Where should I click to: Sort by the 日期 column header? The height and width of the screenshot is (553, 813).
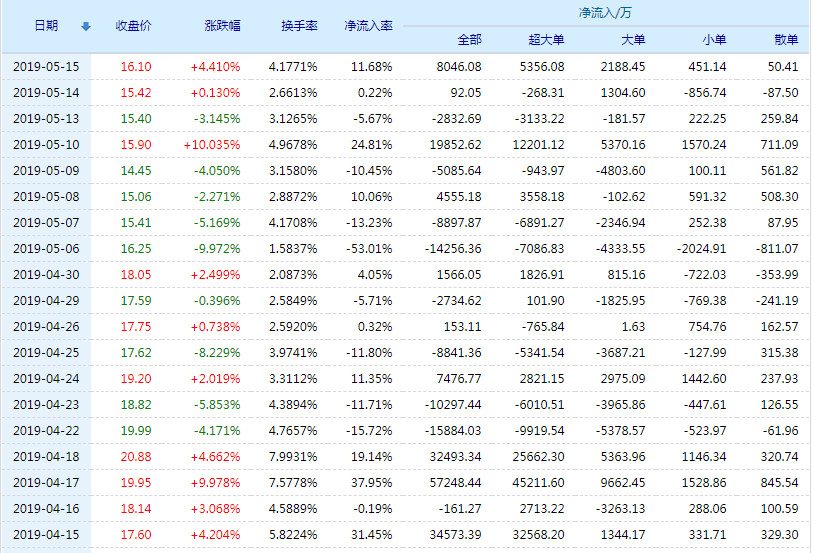pyautogui.click(x=46, y=26)
